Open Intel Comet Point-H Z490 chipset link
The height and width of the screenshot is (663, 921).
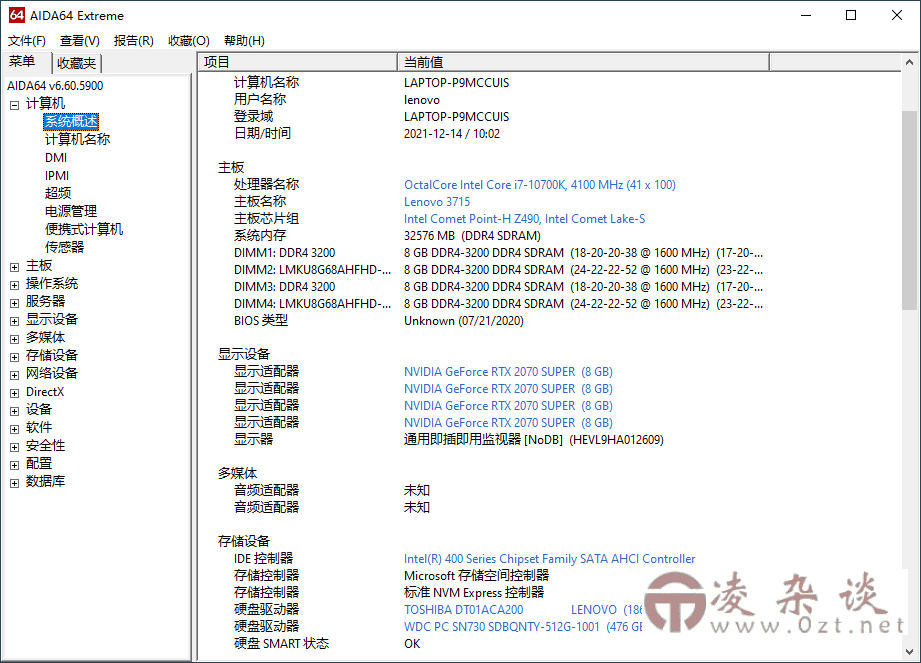coord(525,219)
